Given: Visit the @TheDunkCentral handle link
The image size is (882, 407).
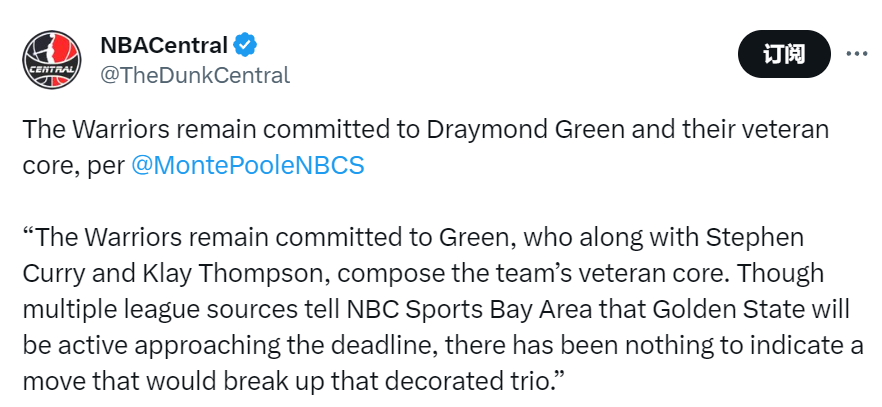Looking at the screenshot, I should 195,75.
